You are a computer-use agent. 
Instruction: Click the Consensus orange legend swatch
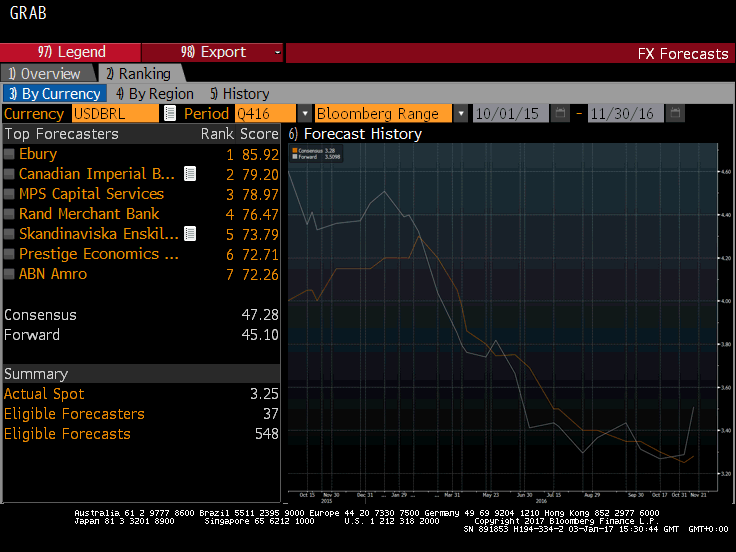tap(295, 151)
